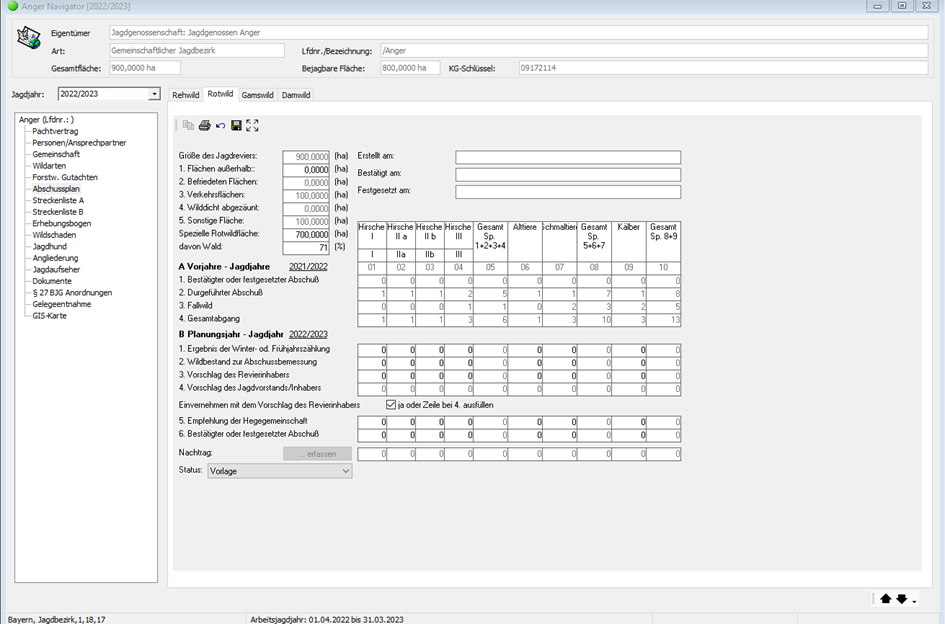
Task: Switch to the Gamswild tab
Action: point(257,95)
